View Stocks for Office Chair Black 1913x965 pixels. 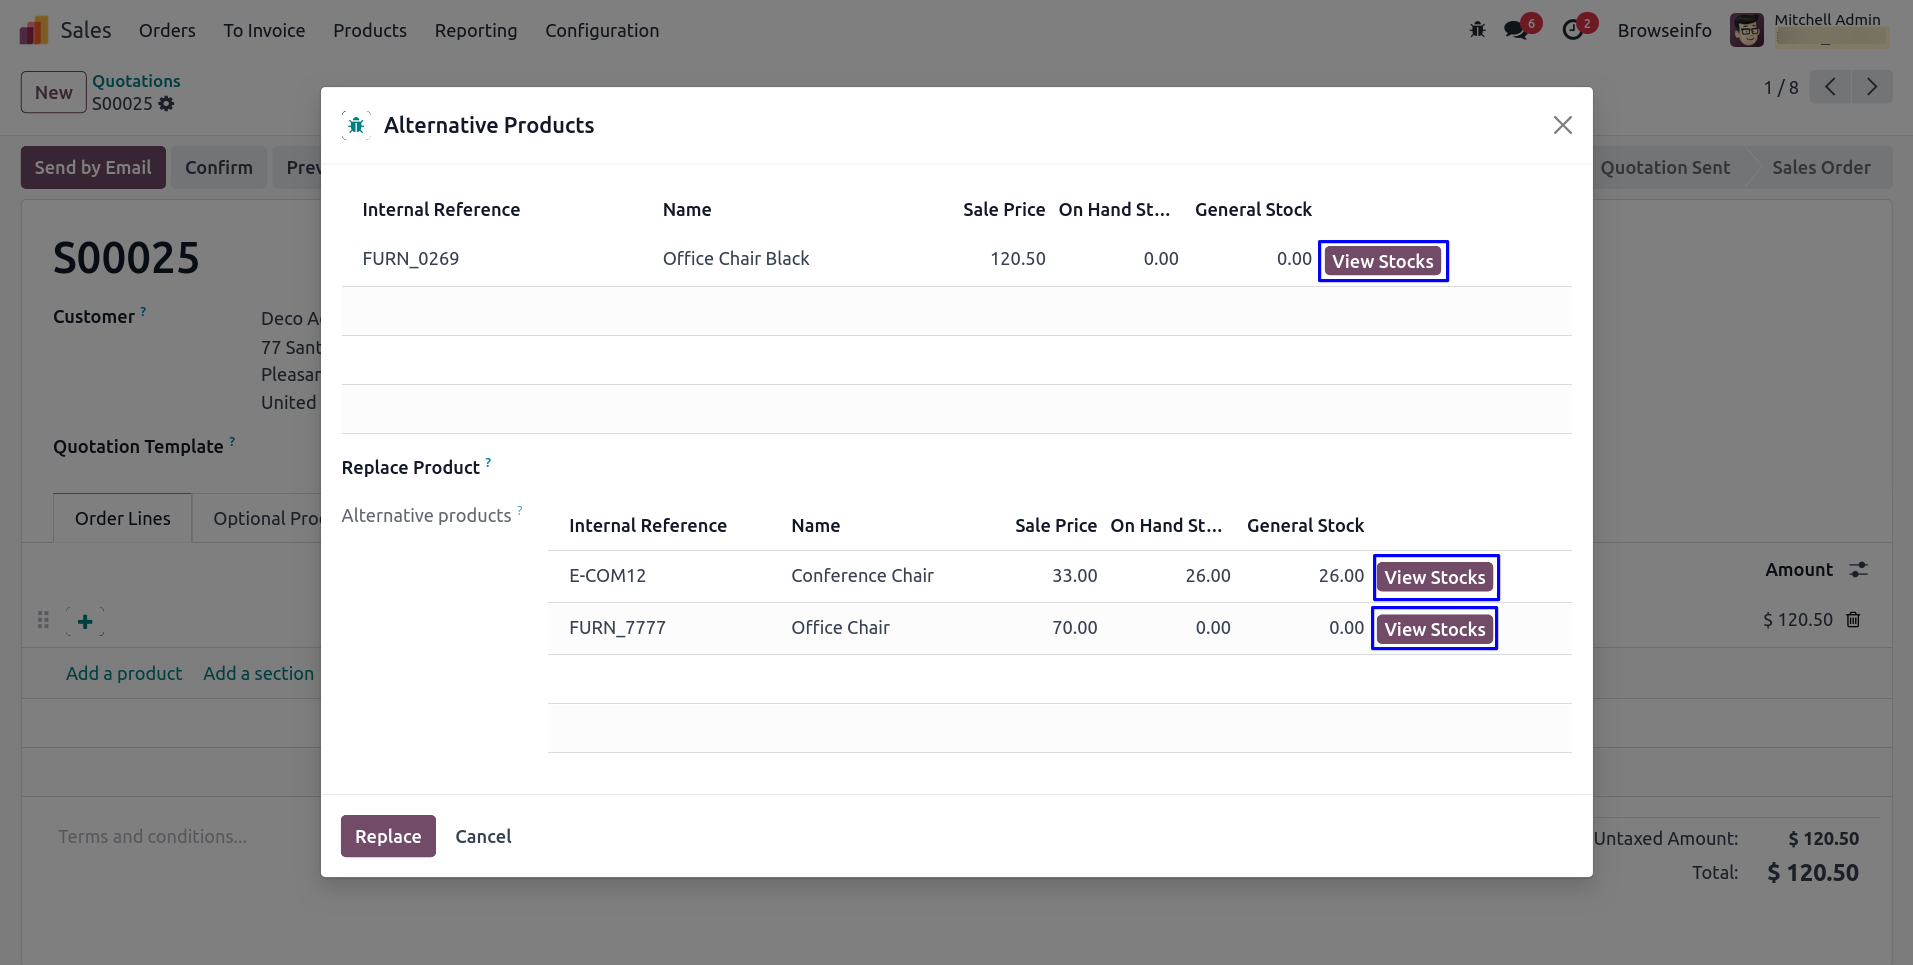click(1382, 261)
